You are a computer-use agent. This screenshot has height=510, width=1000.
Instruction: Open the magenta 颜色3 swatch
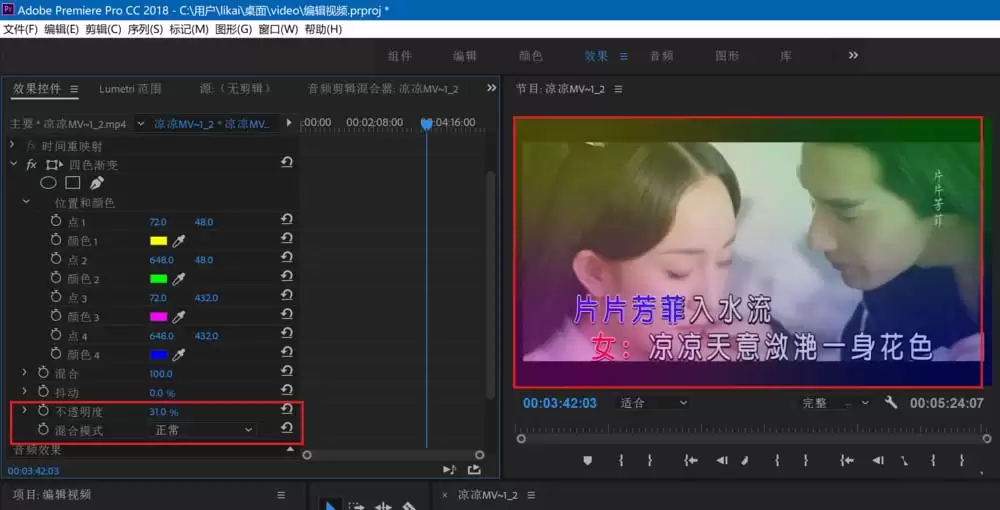[158, 317]
